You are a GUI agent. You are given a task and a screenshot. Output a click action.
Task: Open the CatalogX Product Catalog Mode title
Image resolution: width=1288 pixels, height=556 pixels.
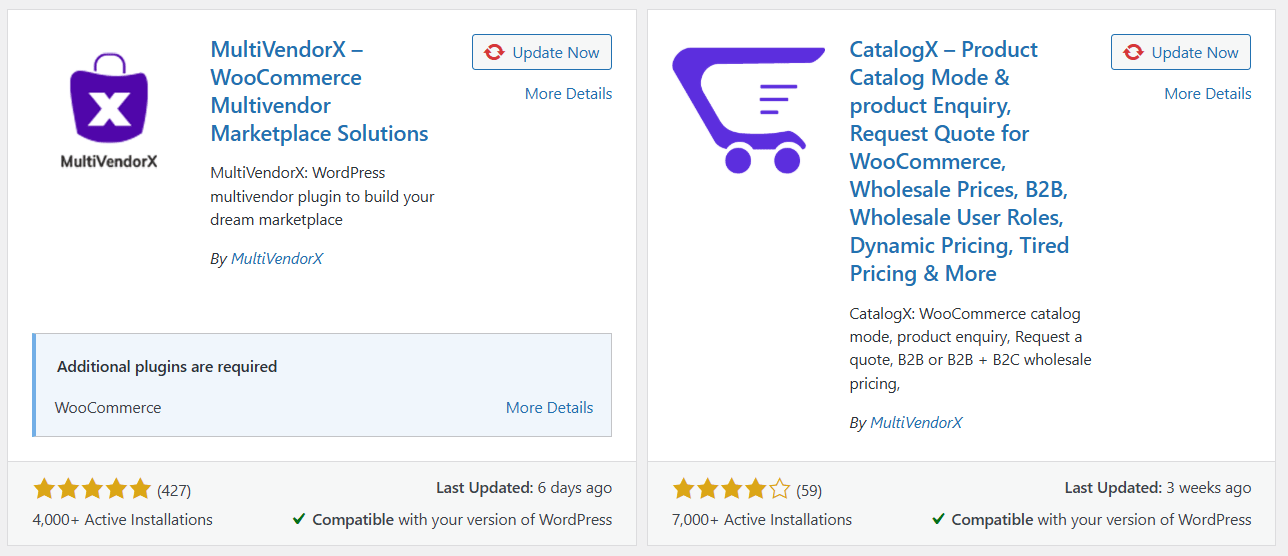959,161
